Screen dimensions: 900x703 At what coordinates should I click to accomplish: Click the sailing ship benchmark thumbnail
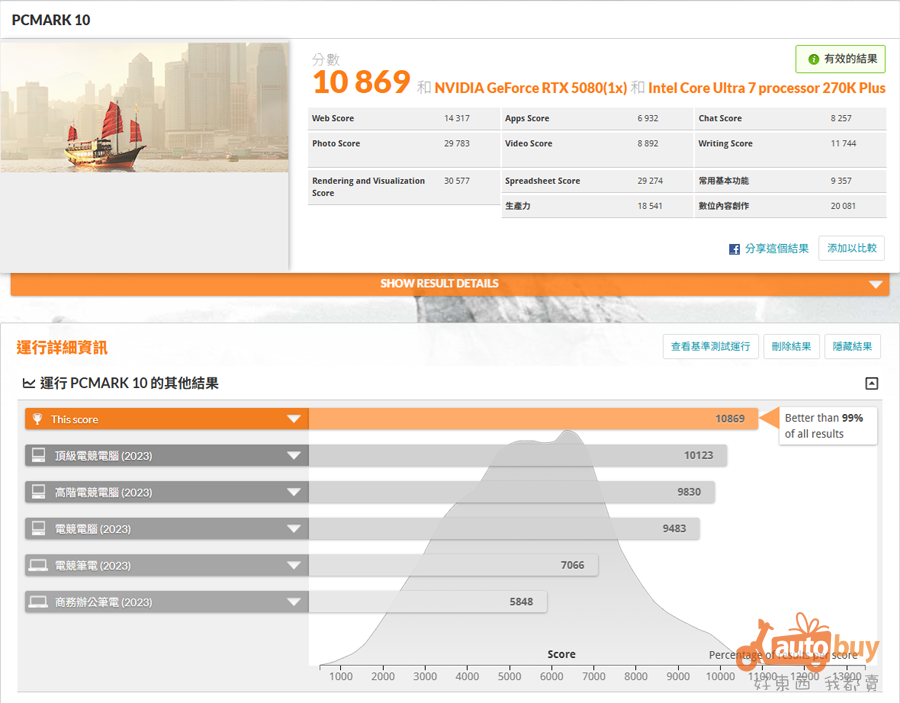[x=144, y=106]
